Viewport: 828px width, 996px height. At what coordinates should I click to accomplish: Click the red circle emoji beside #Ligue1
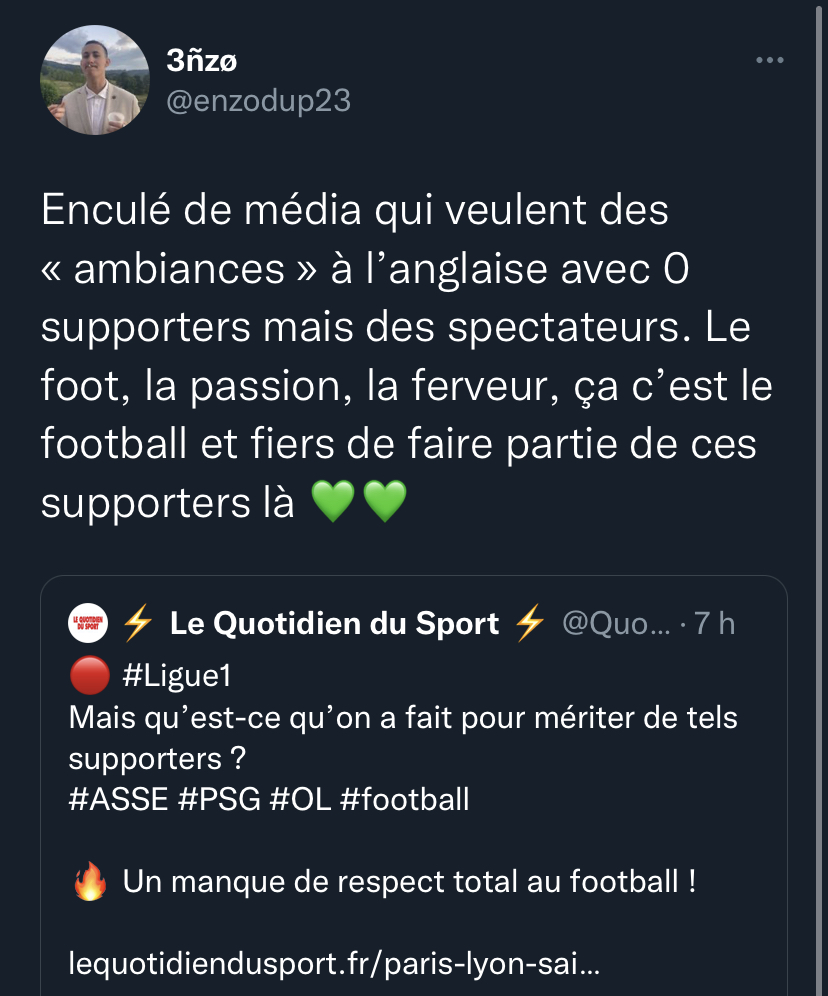(x=89, y=677)
